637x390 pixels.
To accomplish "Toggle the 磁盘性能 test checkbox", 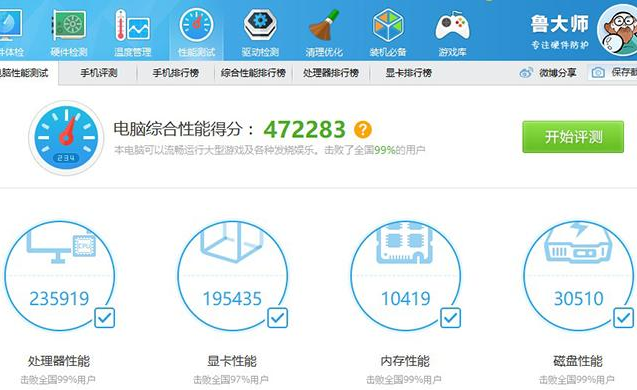I will coord(623,318).
